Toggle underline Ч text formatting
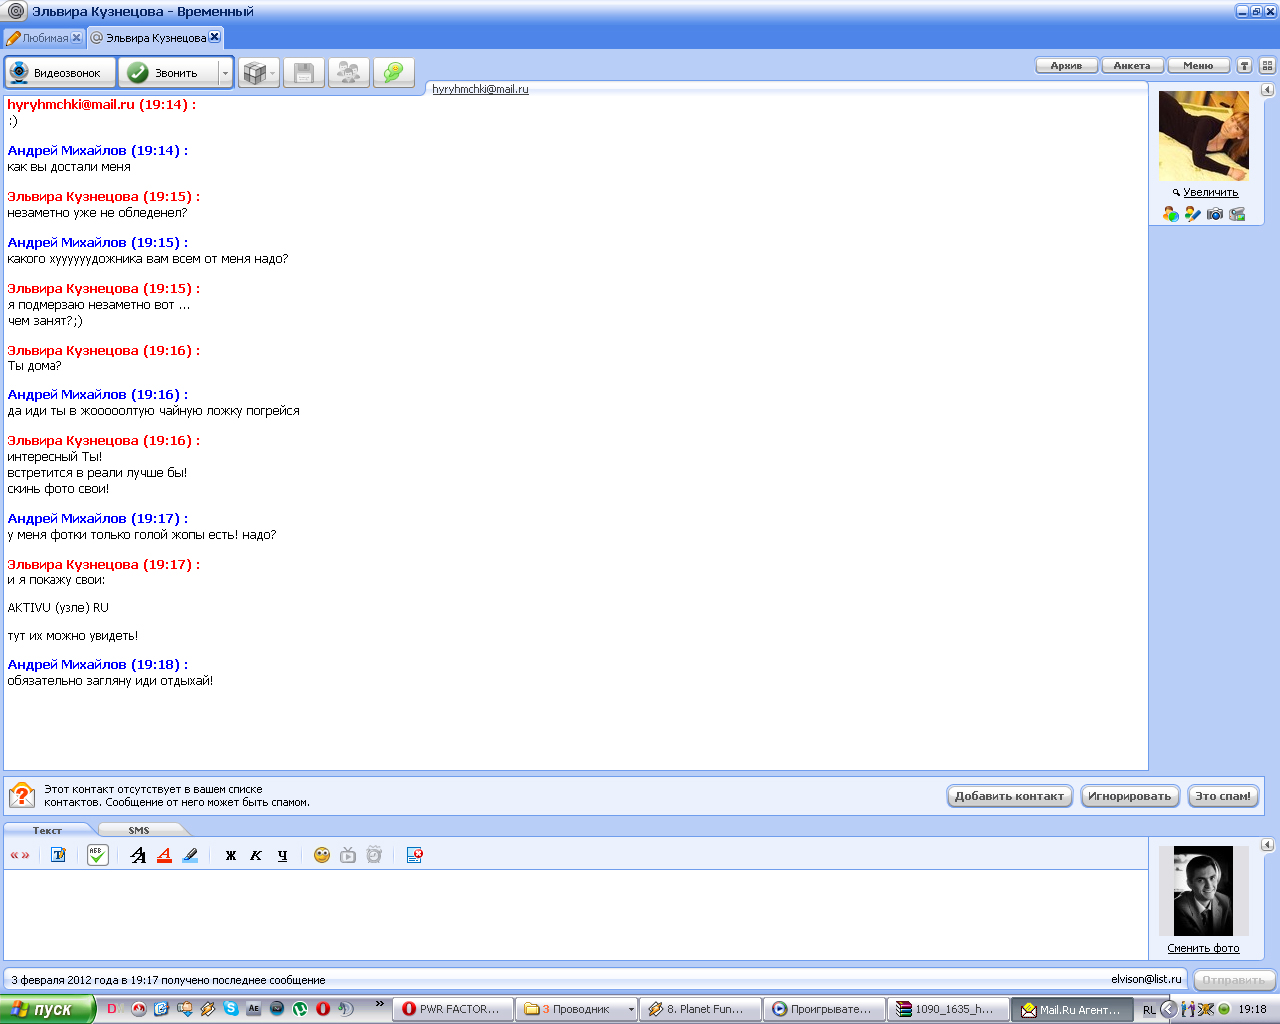Image resolution: width=1280 pixels, height=1024 pixels. click(x=282, y=855)
